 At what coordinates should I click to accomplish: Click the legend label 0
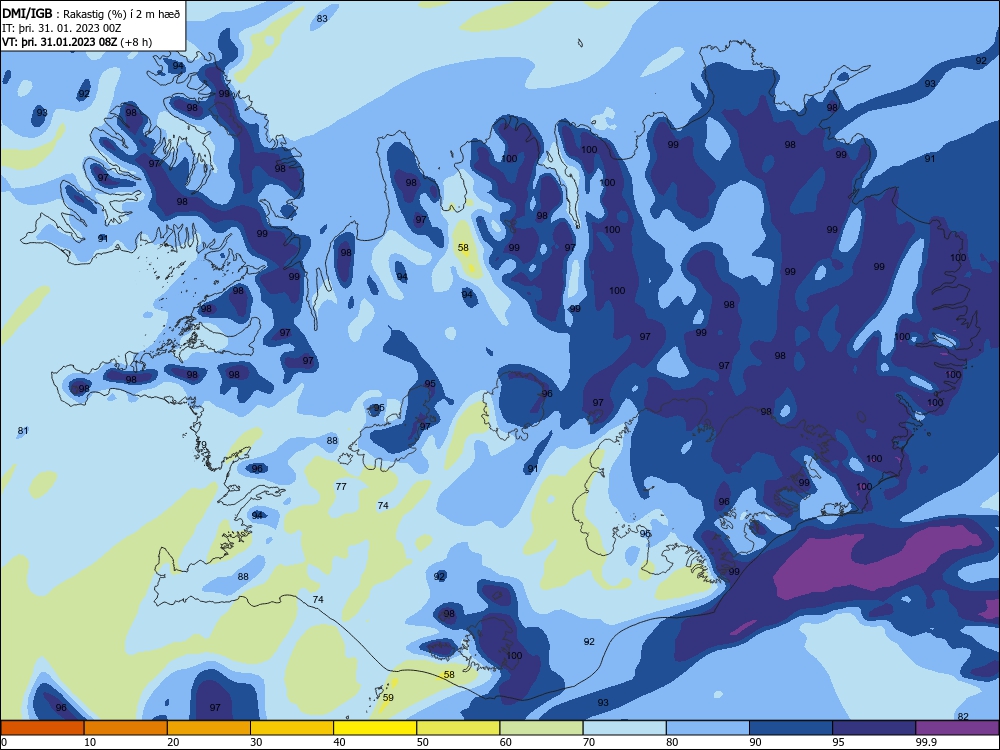[4, 742]
